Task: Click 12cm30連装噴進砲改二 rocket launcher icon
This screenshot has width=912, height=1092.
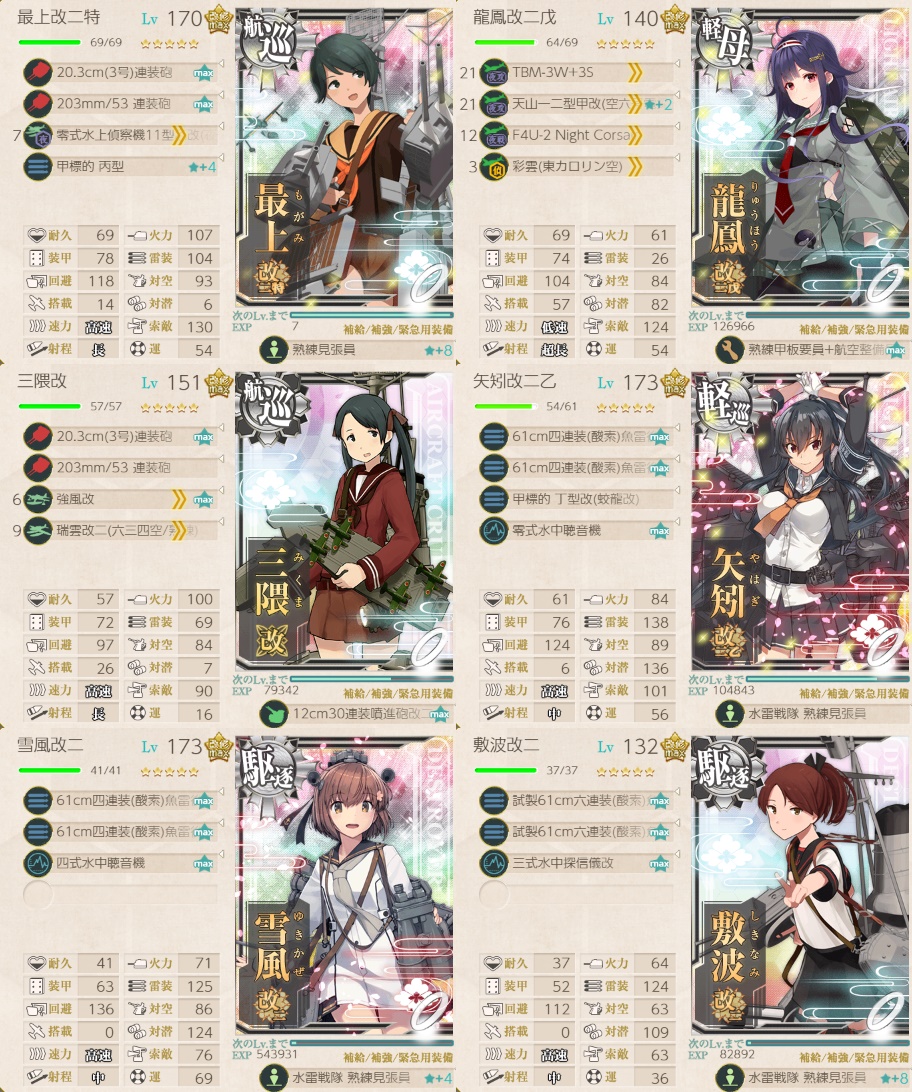Action: coord(274,714)
